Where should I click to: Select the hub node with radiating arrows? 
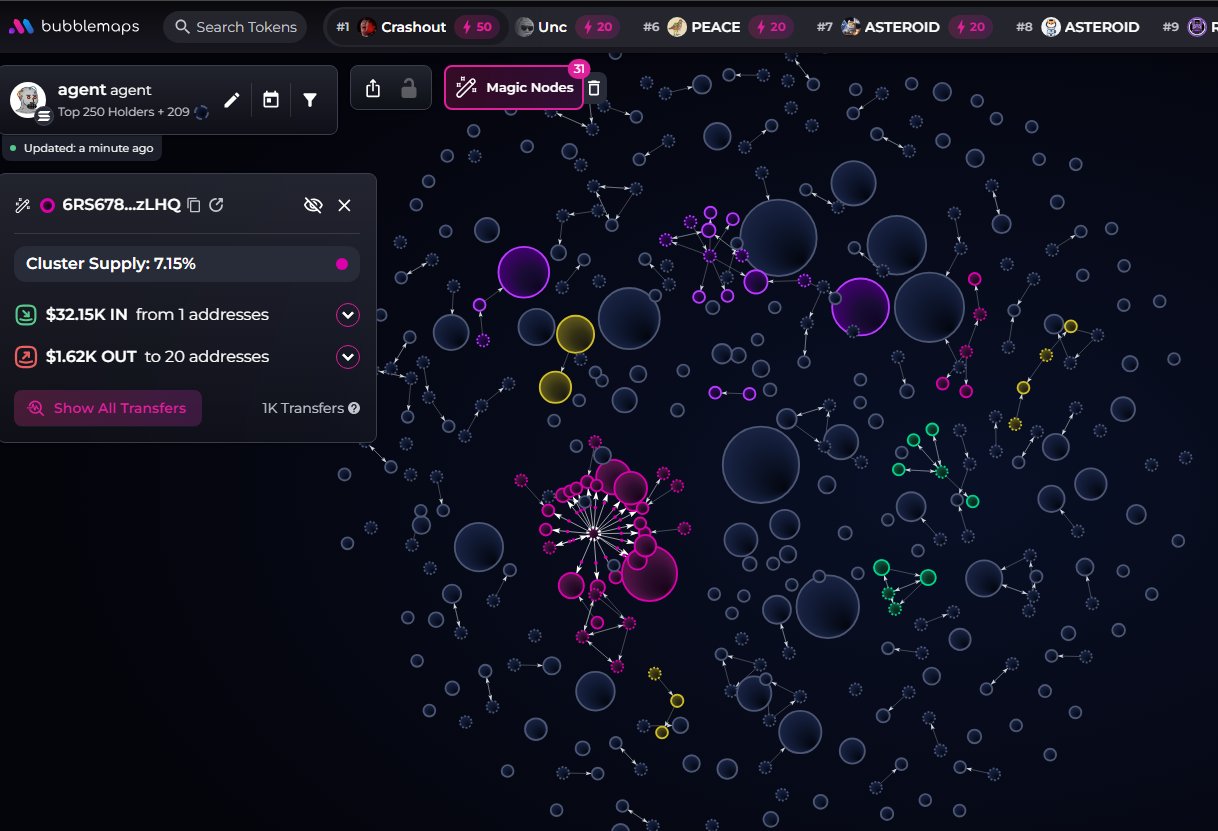click(594, 534)
